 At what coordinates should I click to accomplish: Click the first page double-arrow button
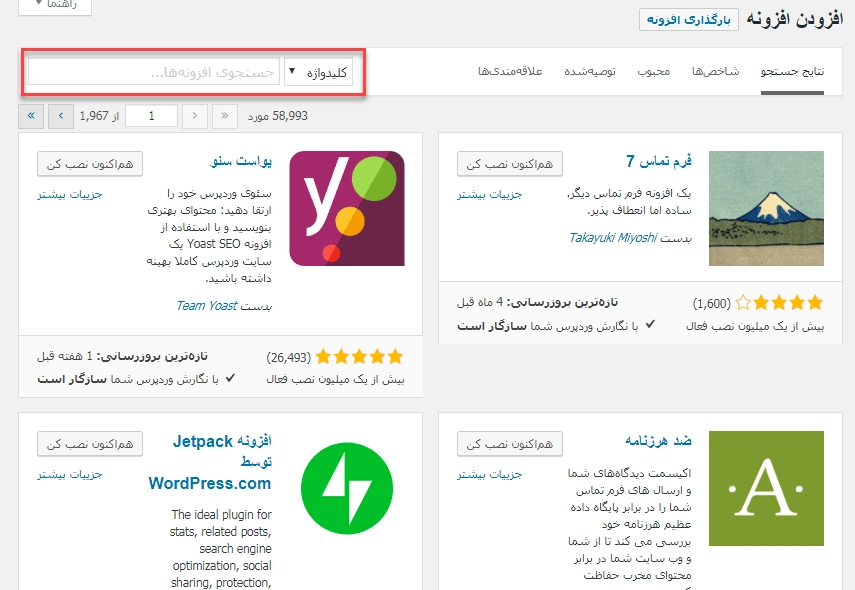coord(225,116)
